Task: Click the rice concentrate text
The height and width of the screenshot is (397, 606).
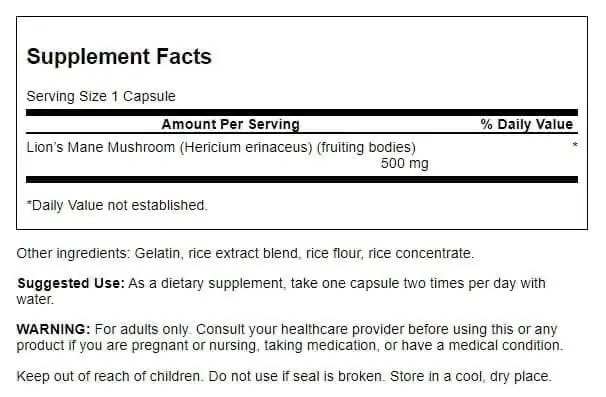Action: [421, 253]
